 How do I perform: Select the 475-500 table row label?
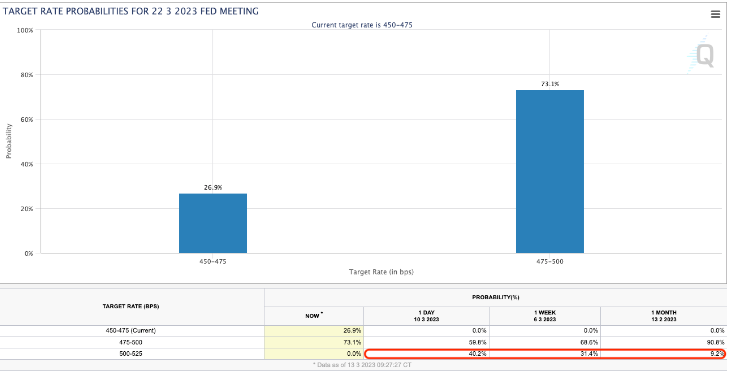[131, 343]
